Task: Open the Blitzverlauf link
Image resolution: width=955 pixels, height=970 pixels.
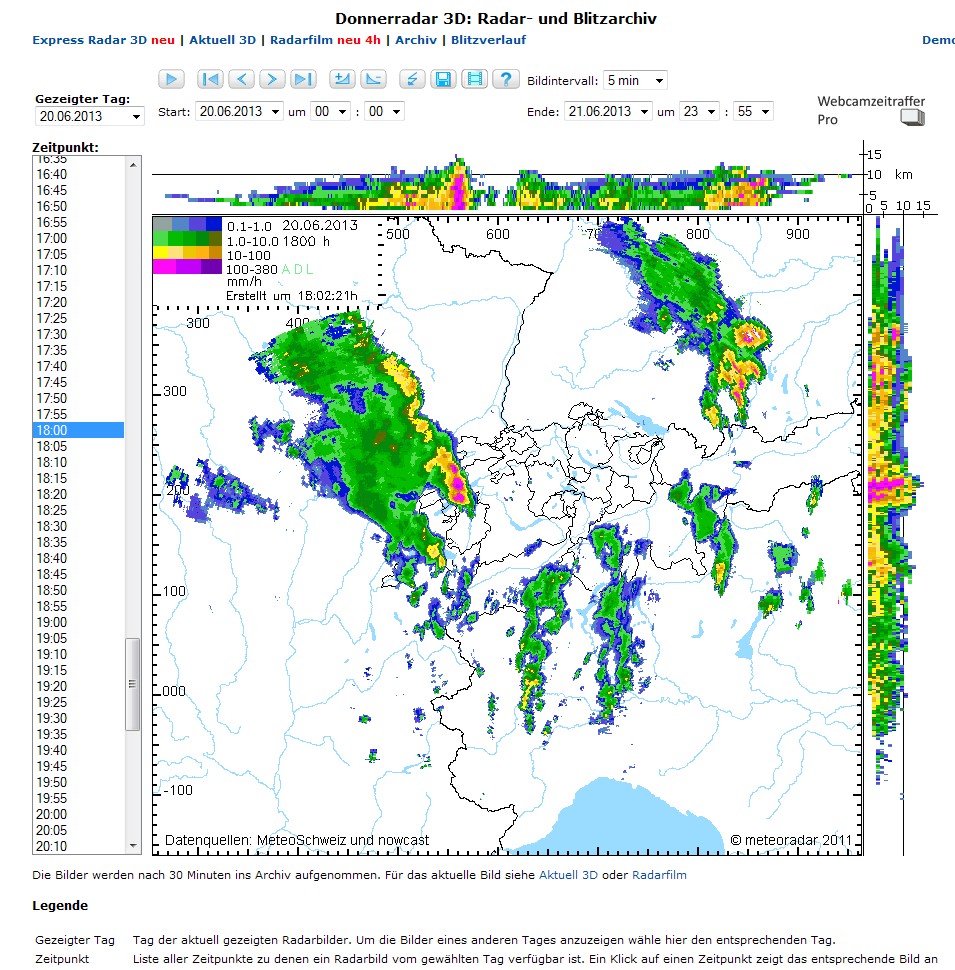Action: click(489, 40)
